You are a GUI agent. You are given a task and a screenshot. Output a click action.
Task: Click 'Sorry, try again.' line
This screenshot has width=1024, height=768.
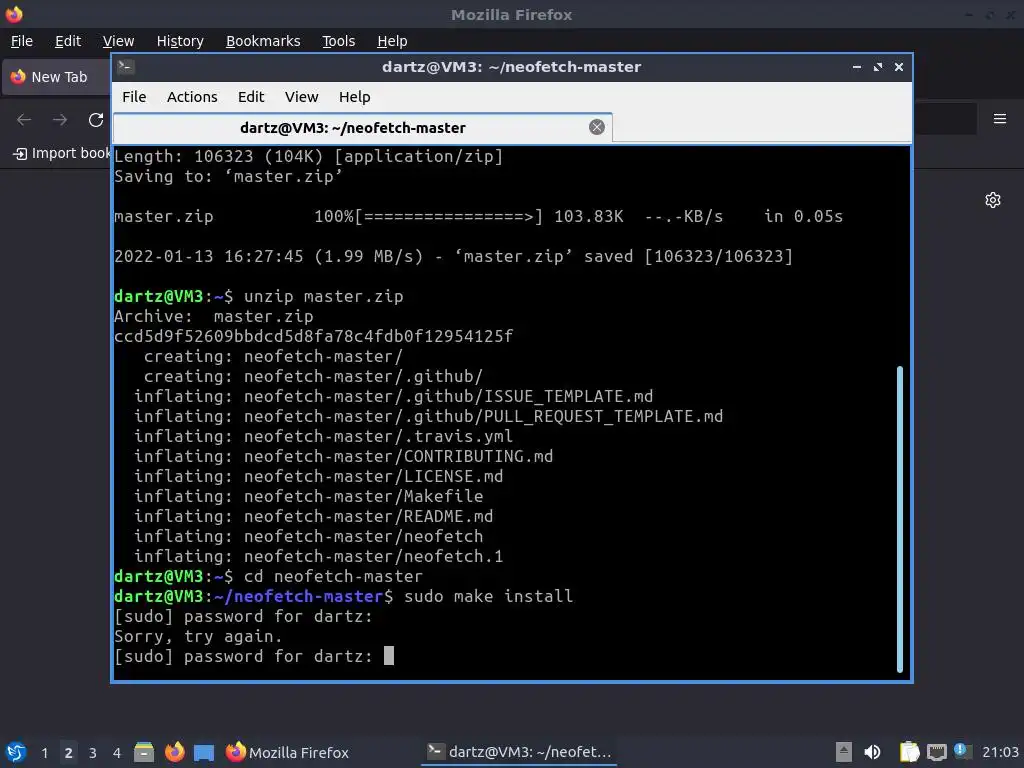pos(198,637)
